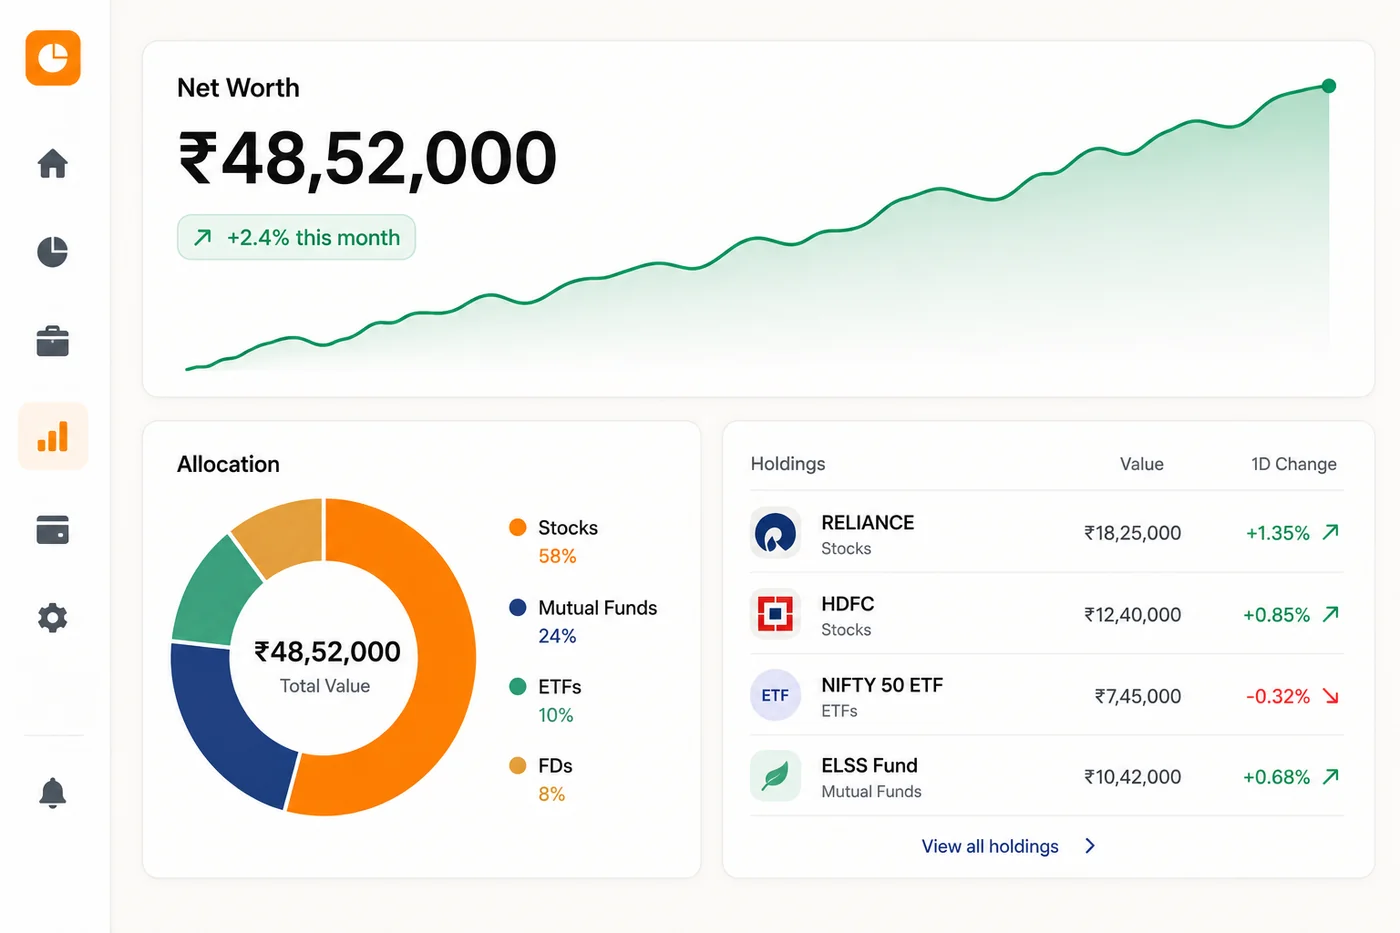1400x933 pixels.
Task: Click the ₹7,45,000 value
Action: point(1138,696)
